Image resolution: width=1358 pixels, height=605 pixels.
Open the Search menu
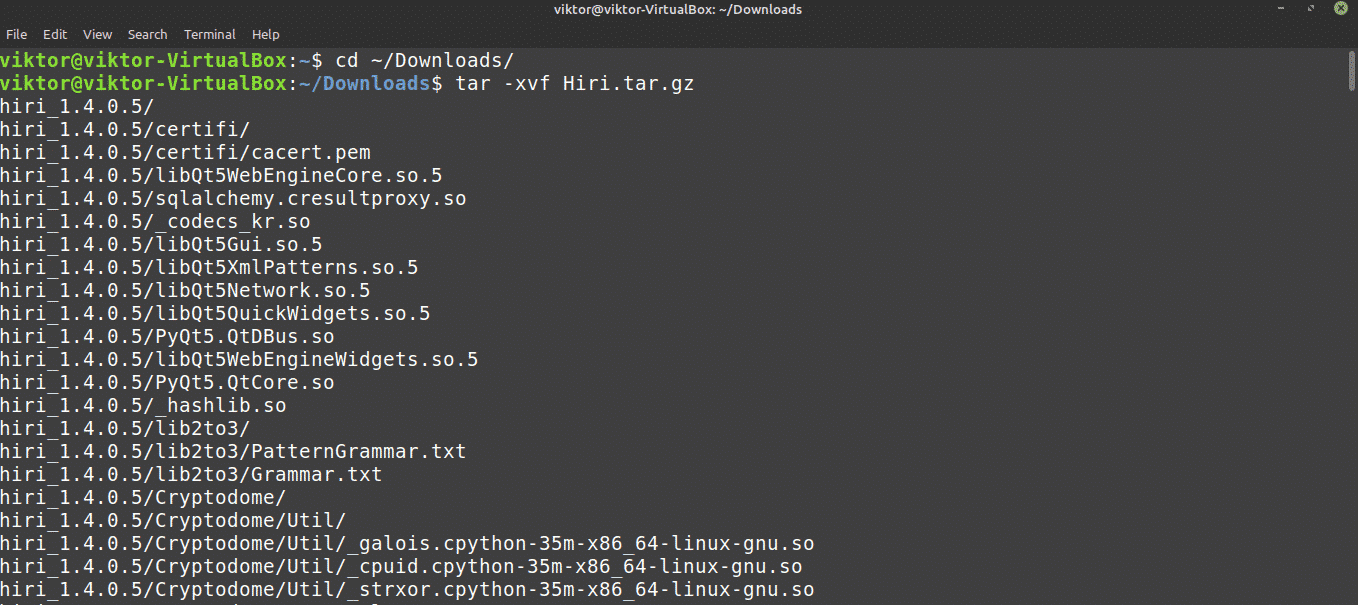147,35
